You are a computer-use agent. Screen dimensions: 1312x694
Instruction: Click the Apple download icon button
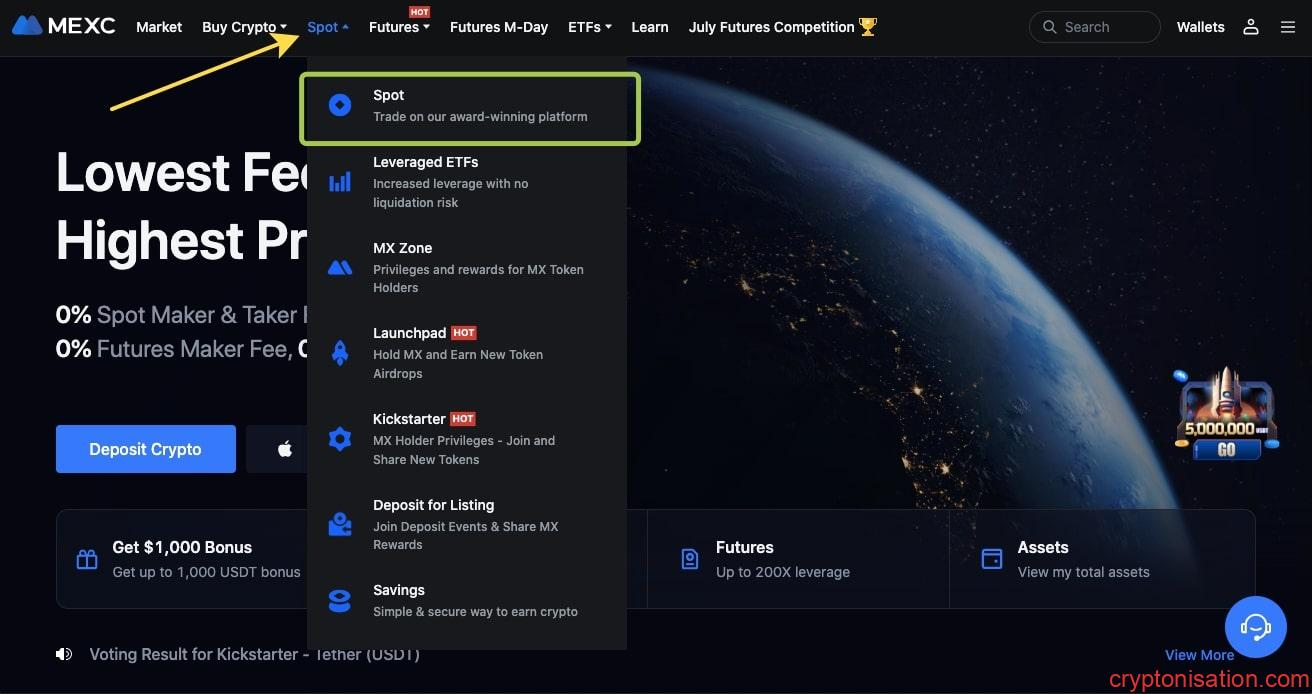point(285,449)
